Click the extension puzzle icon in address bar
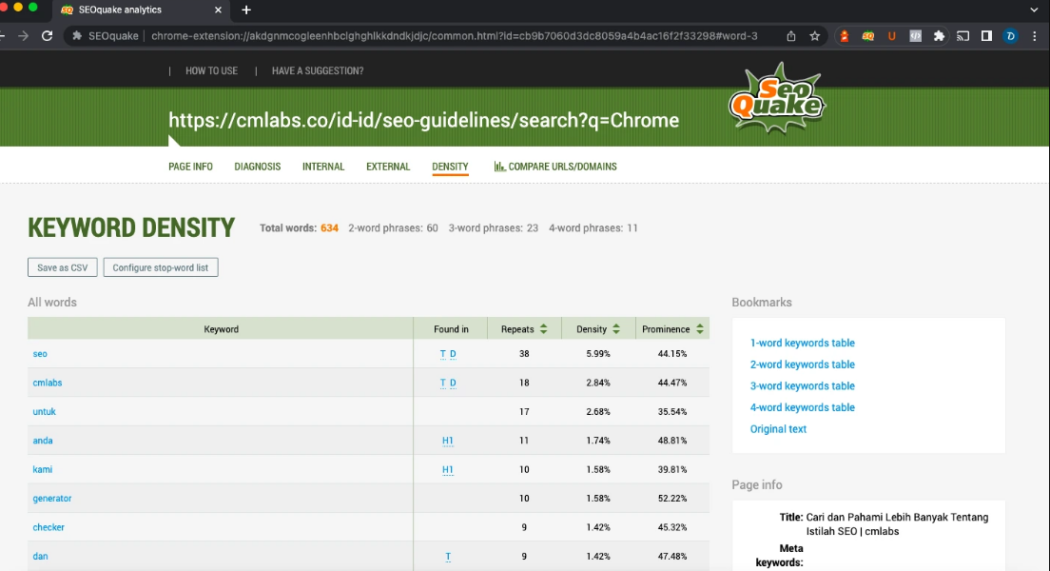 77,36
